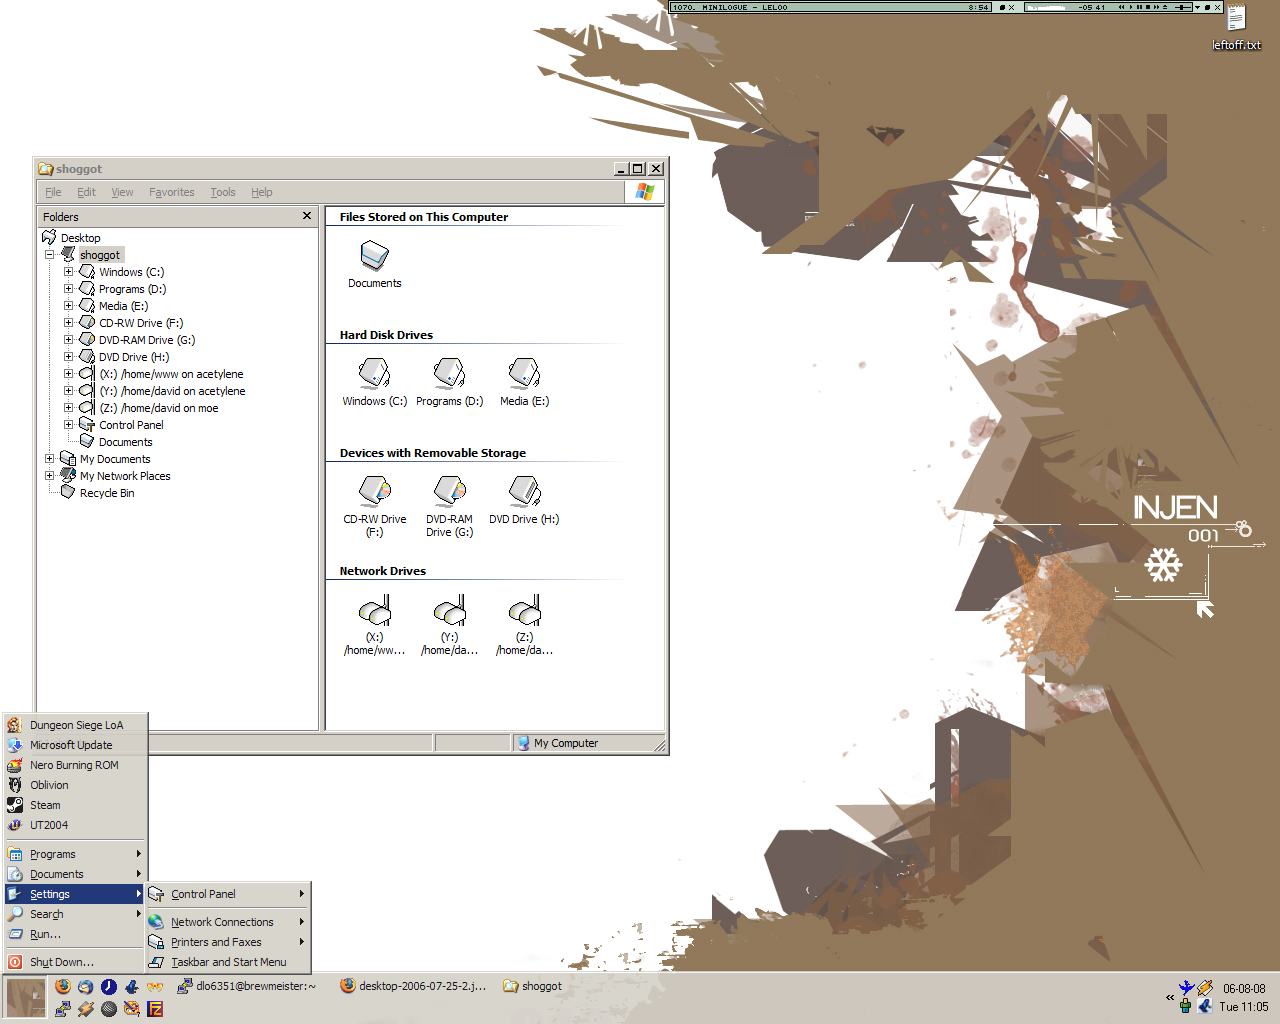This screenshot has height=1024, width=1280.
Task: Launch Thunderbird from the quick launch bar
Action: (86, 987)
